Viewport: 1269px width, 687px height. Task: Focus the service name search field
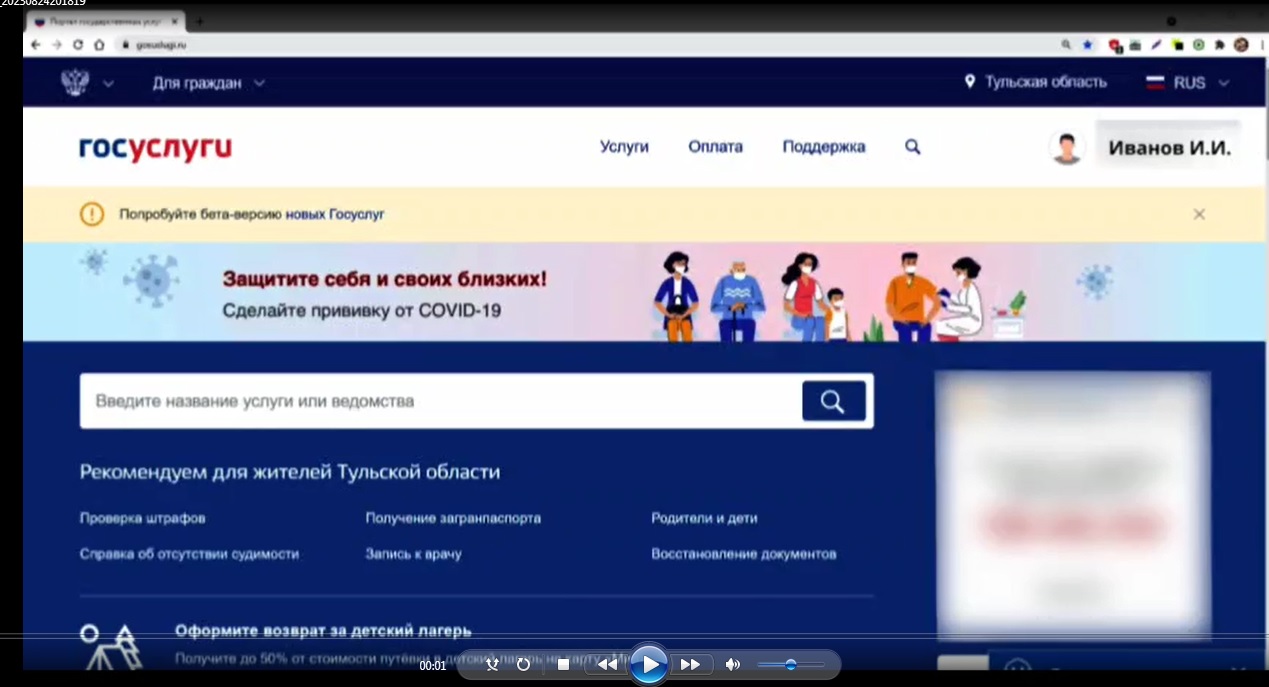point(441,401)
